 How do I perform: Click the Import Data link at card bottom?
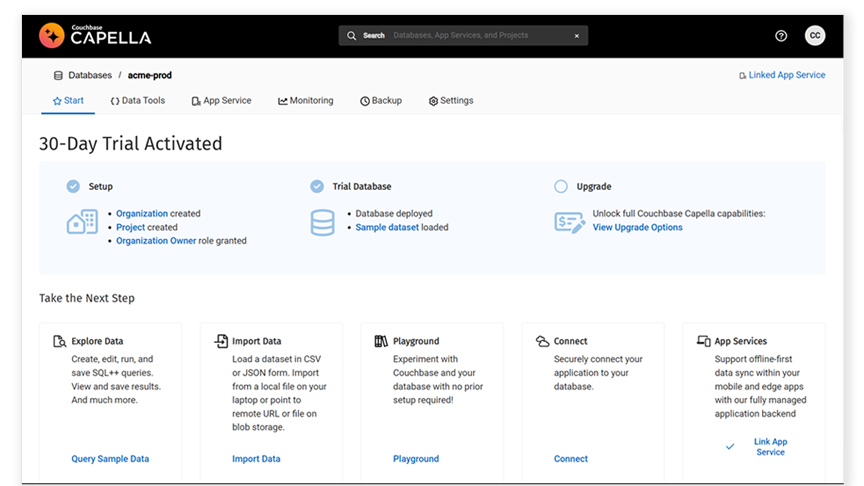[x=256, y=458]
